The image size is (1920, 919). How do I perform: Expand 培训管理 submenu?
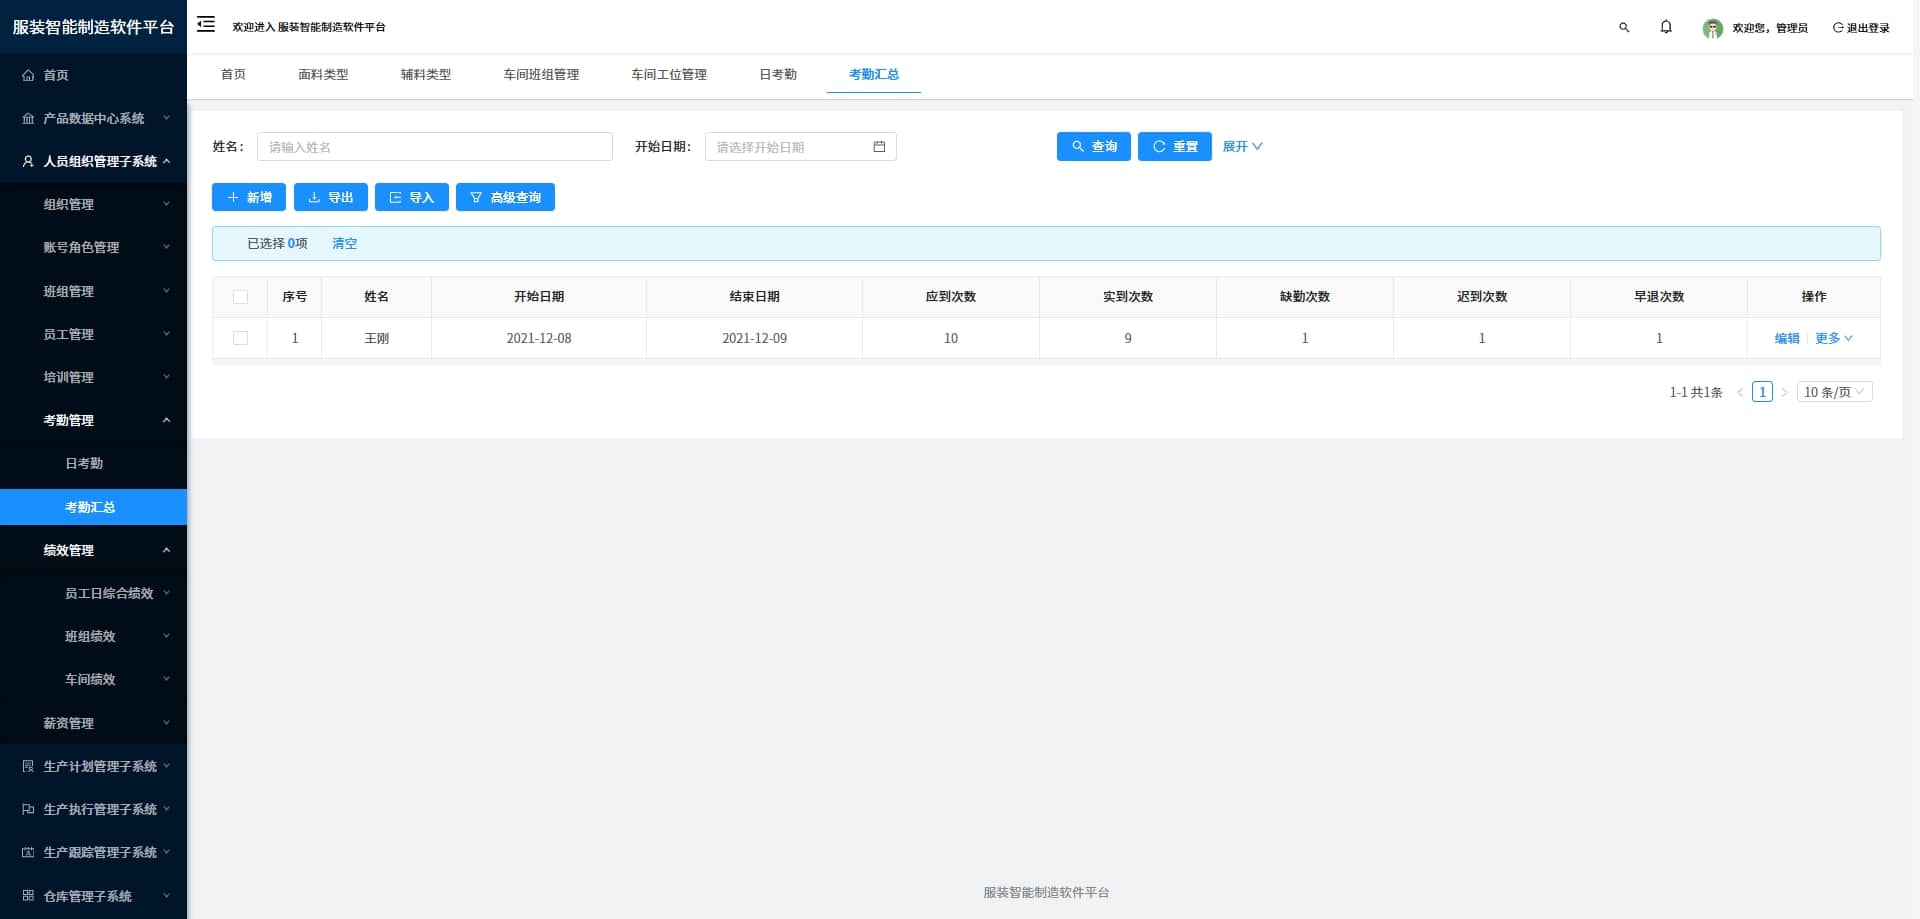(93, 377)
